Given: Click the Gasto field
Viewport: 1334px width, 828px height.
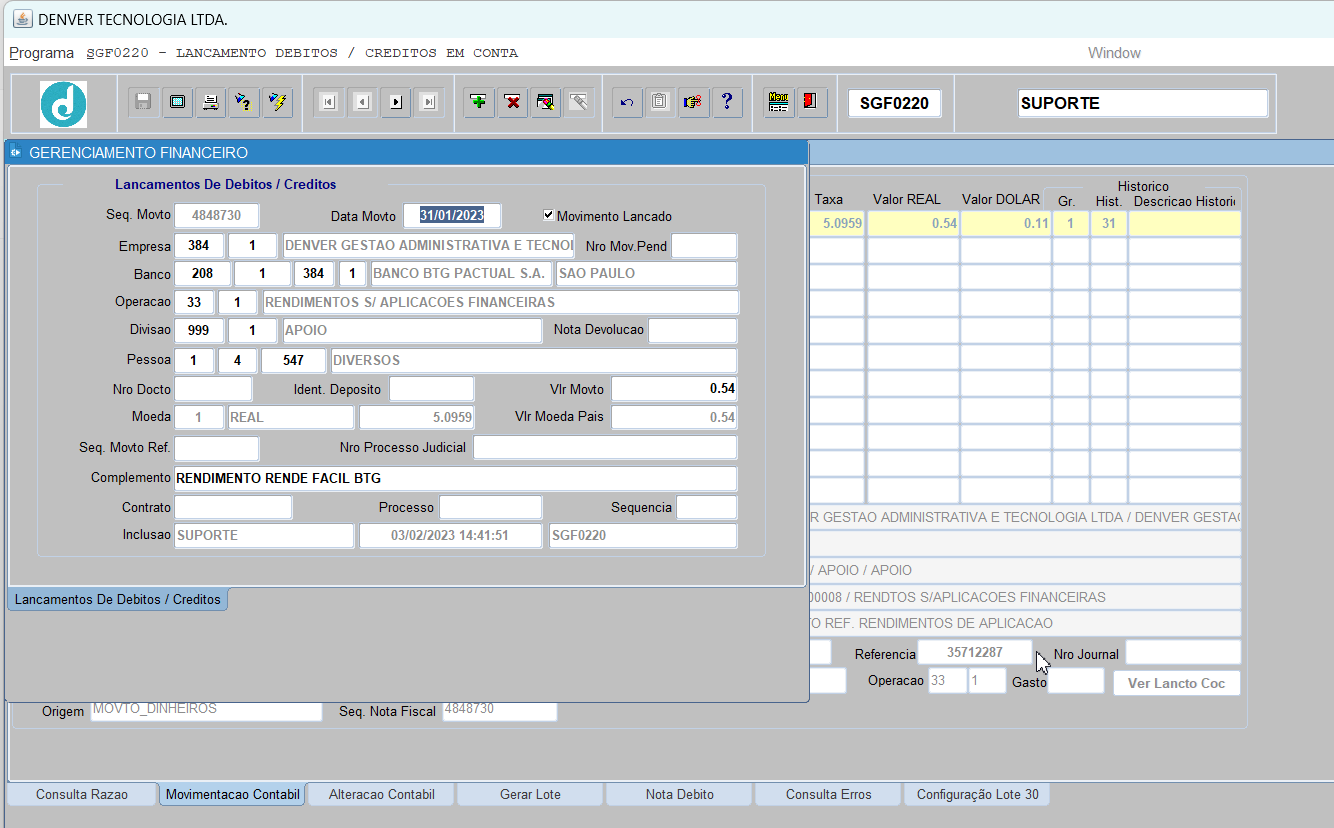Looking at the screenshot, I should (x=1075, y=681).
